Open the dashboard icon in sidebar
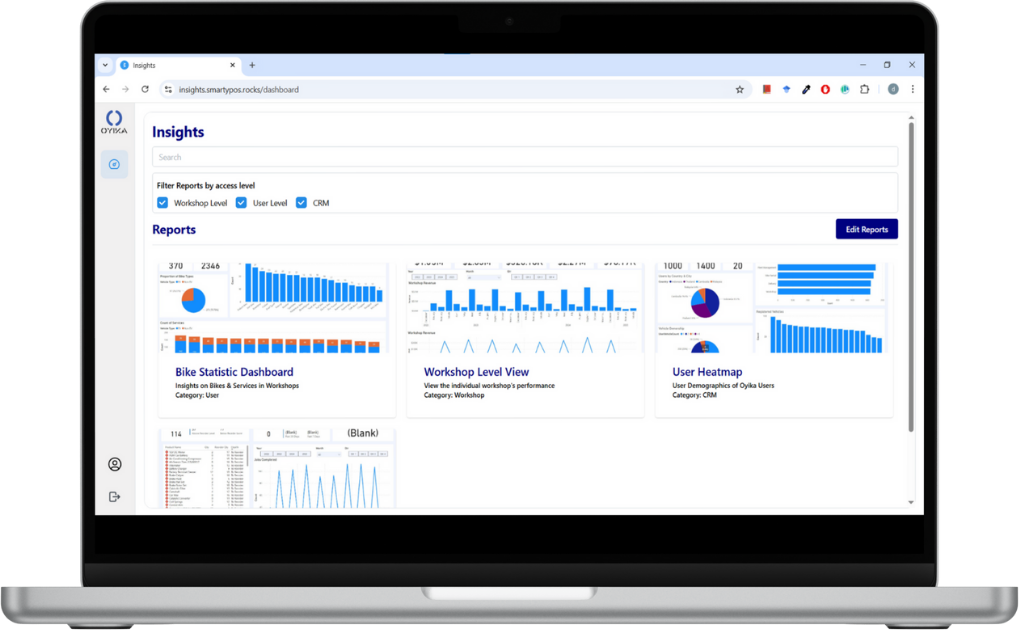The height and width of the screenshot is (630, 1019). click(114, 164)
